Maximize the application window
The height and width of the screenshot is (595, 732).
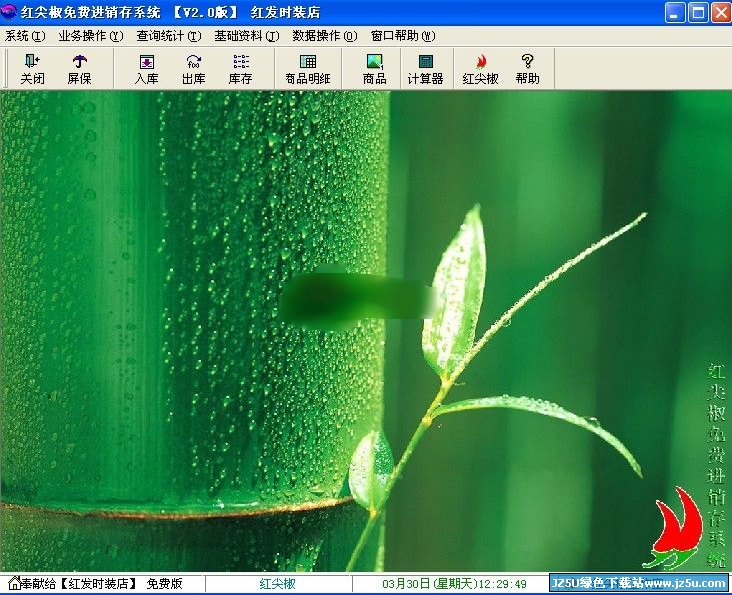pyautogui.click(x=697, y=12)
